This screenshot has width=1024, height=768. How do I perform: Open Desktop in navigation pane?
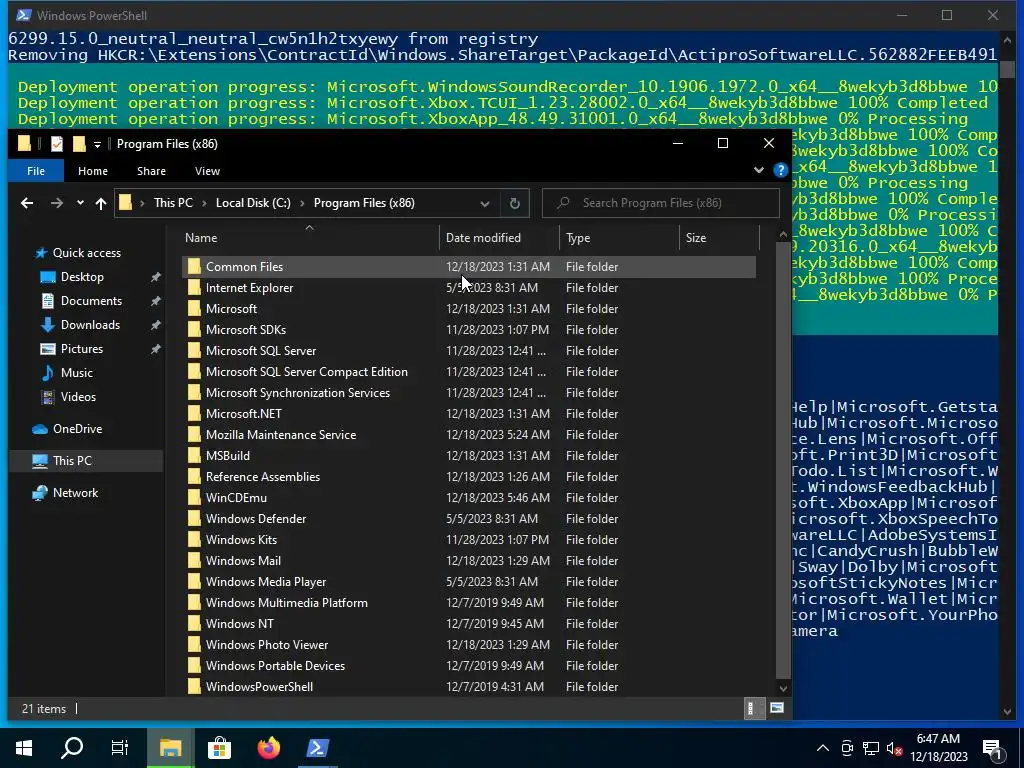point(82,277)
